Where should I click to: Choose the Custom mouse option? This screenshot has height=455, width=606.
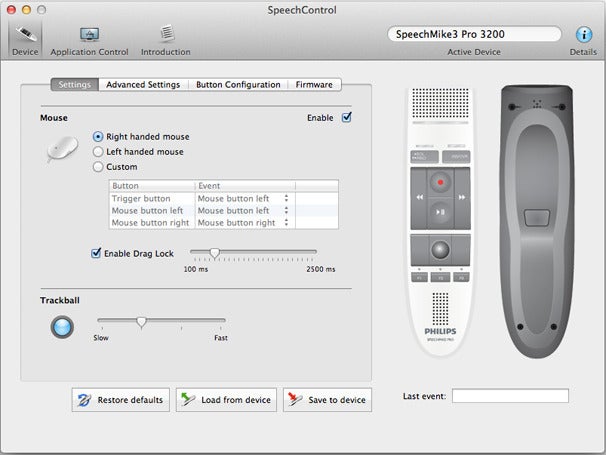(x=98, y=167)
